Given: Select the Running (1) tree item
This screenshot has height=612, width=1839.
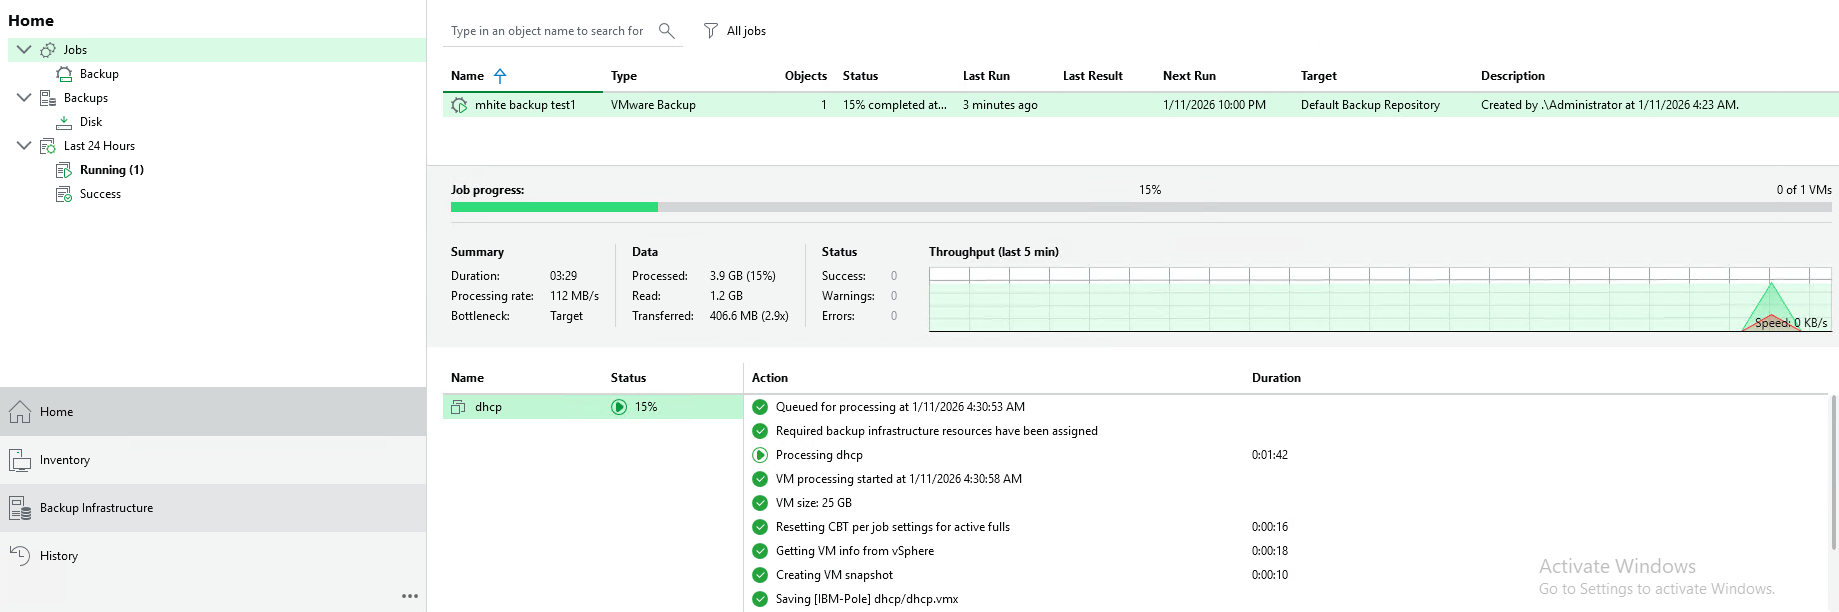Looking at the screenshot, I should [112, 170].
